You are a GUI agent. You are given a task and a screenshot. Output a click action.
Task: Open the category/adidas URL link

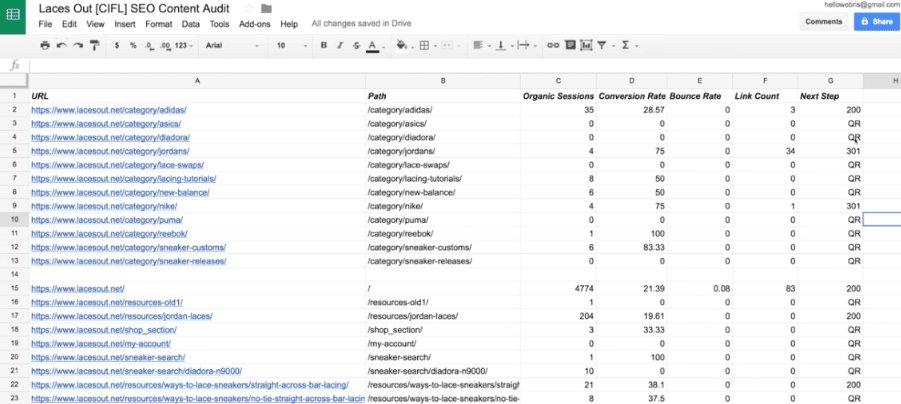point(109,110)
